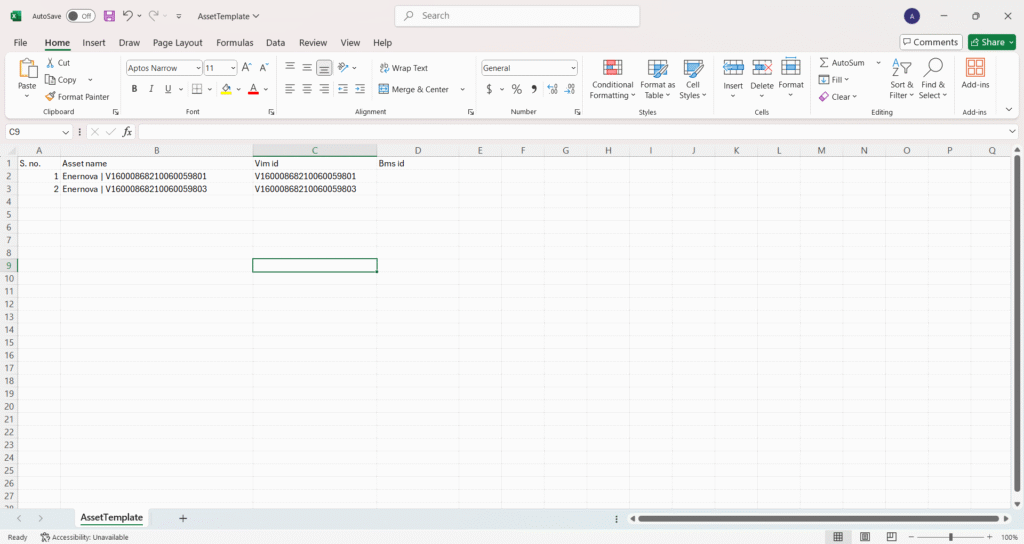Select the Percent Style icon

coord(516,89)
